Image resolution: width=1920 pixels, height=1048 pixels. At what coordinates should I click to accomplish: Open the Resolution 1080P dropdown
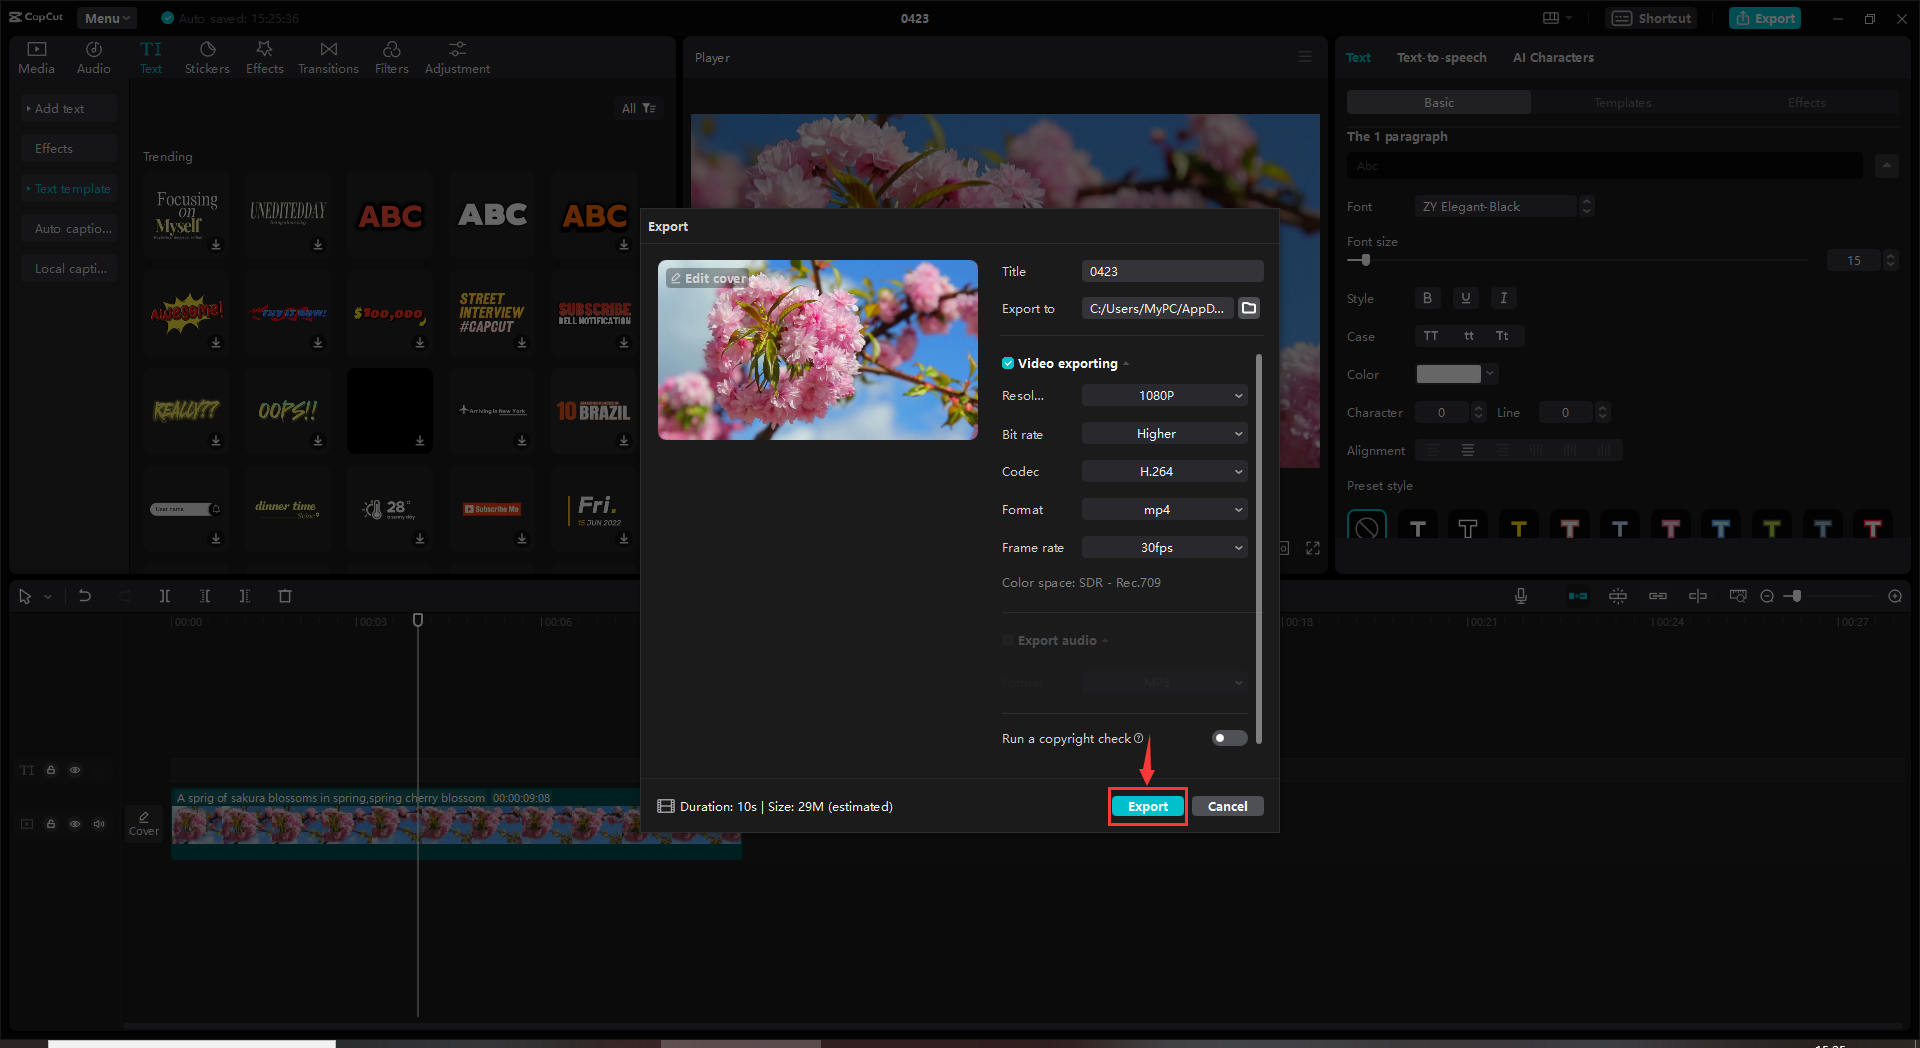point(1163,395)
